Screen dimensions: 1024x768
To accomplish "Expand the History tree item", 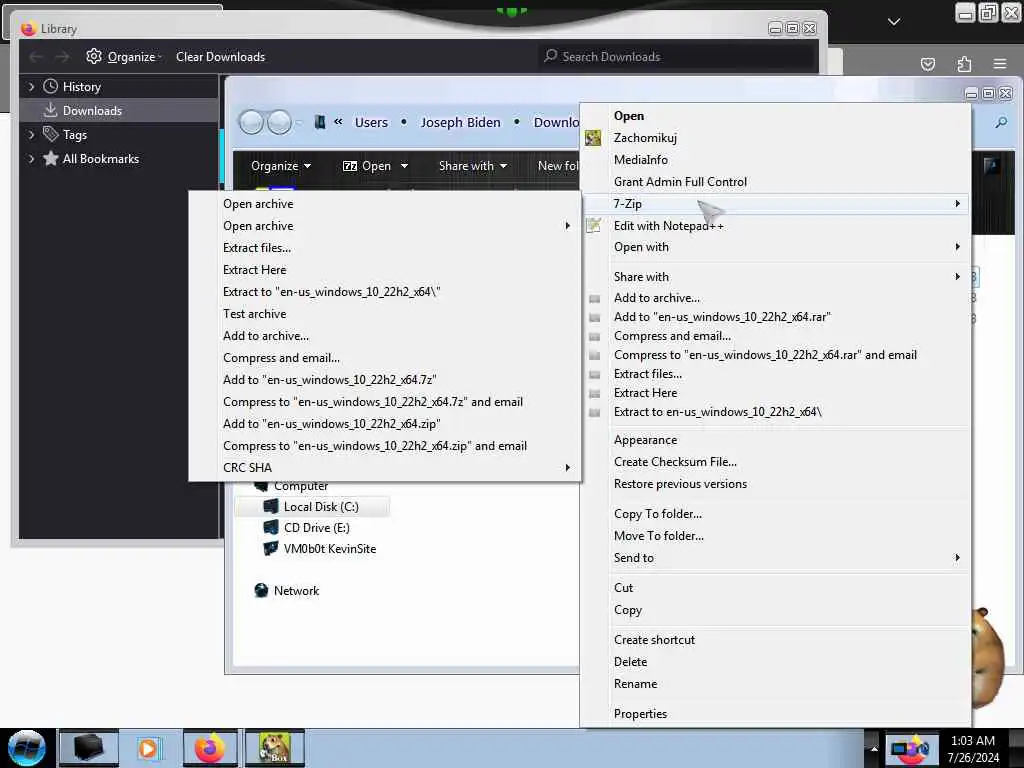I will click(x=31, y=86).
